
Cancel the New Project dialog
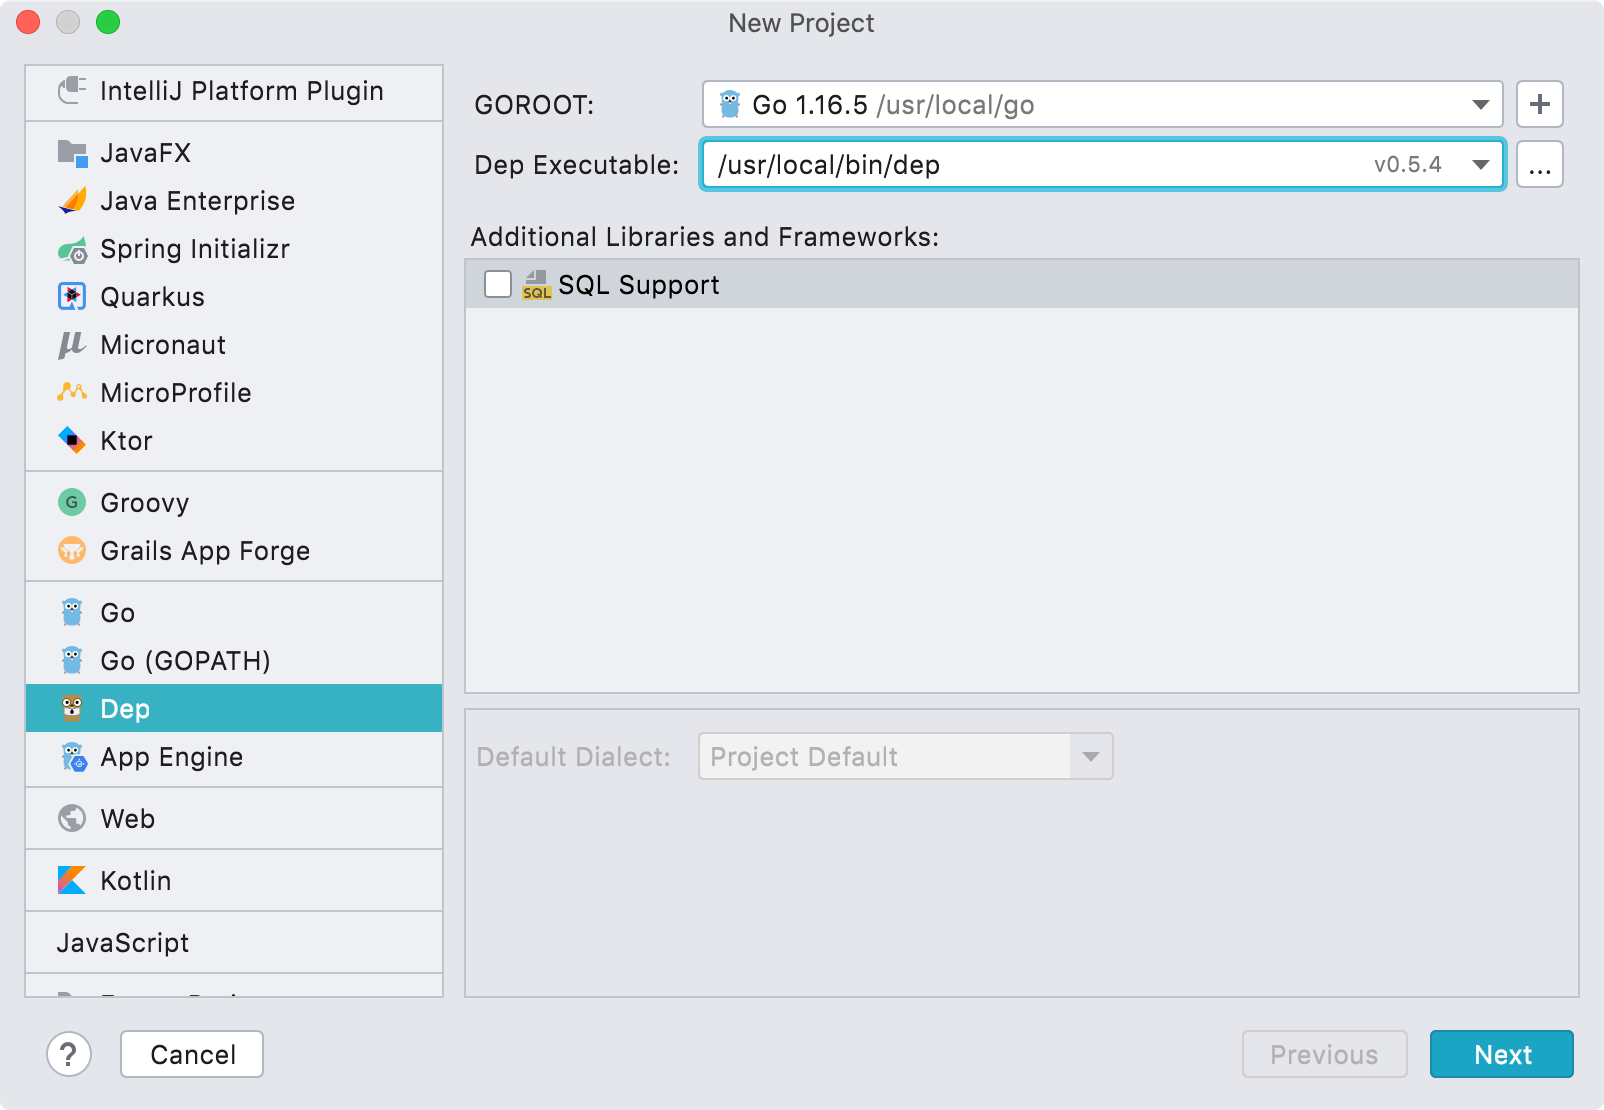191,1054
